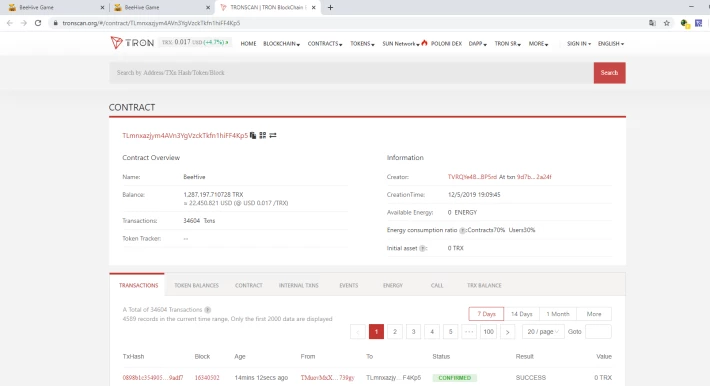Bookmark this page with the star icon
The width and height of the screenshot is (710, 386).
[667, 23]
